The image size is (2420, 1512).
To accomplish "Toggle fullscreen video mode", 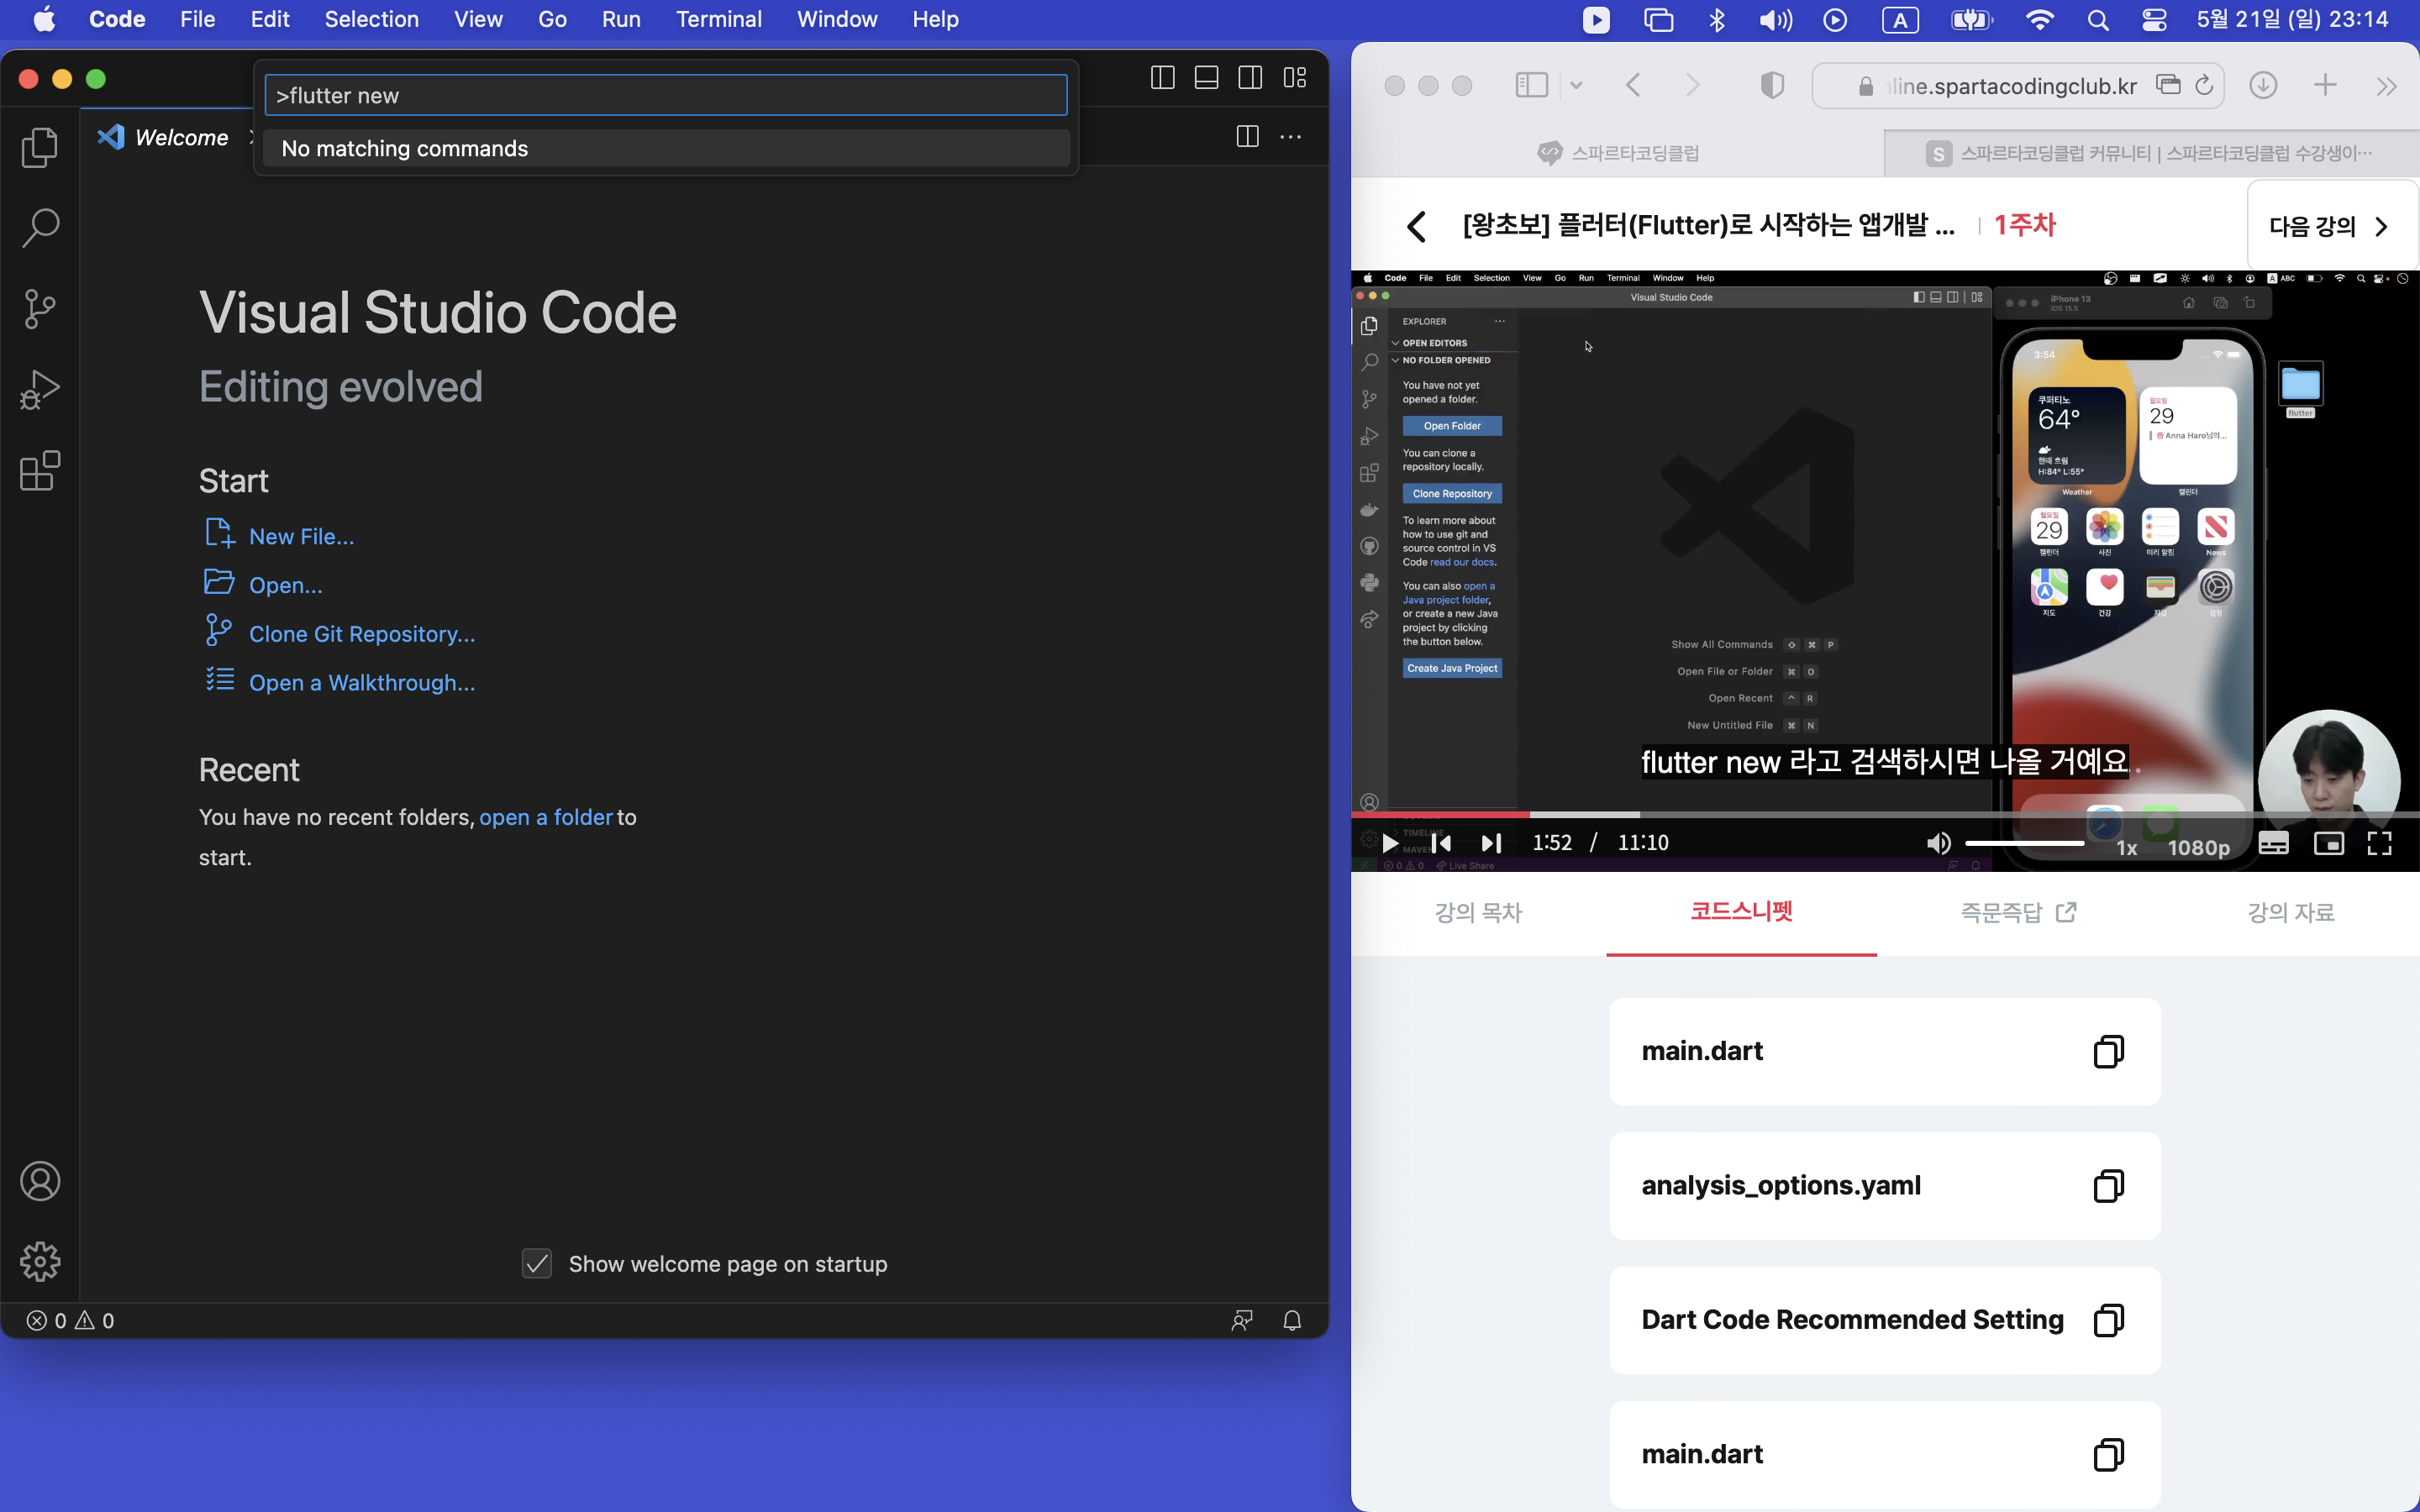I will [x=2380, y=843].
